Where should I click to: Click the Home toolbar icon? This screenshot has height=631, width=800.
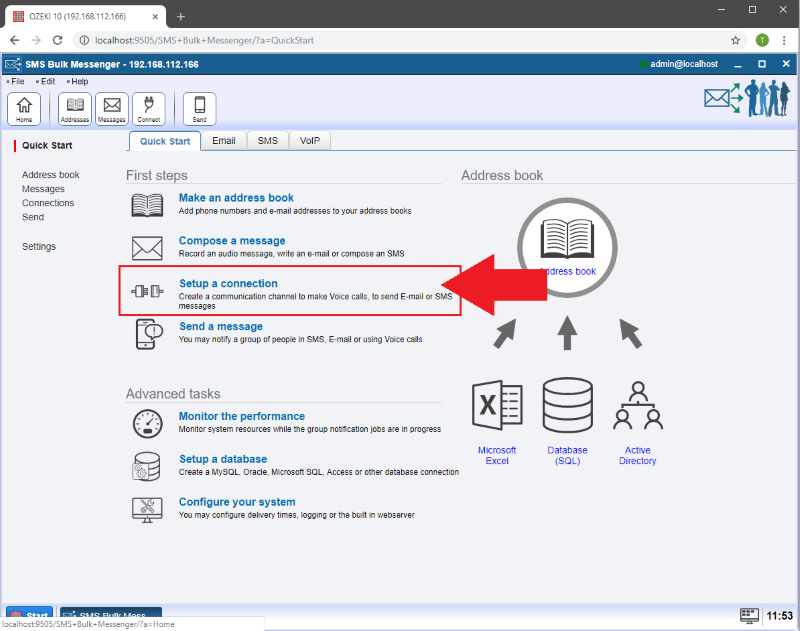(24, 107)
